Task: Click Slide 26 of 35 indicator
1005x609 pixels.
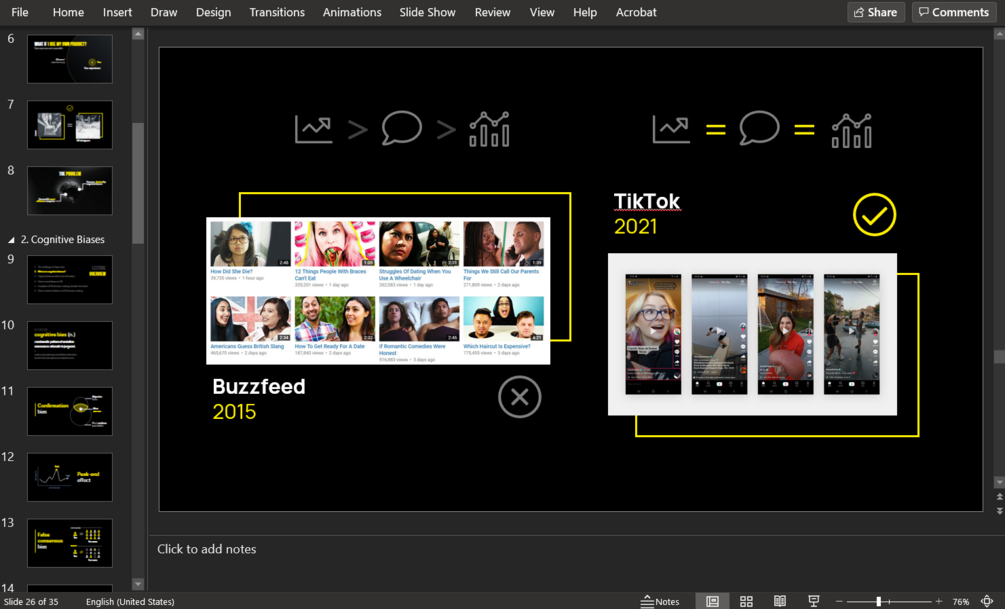Action: click(31, 601)
